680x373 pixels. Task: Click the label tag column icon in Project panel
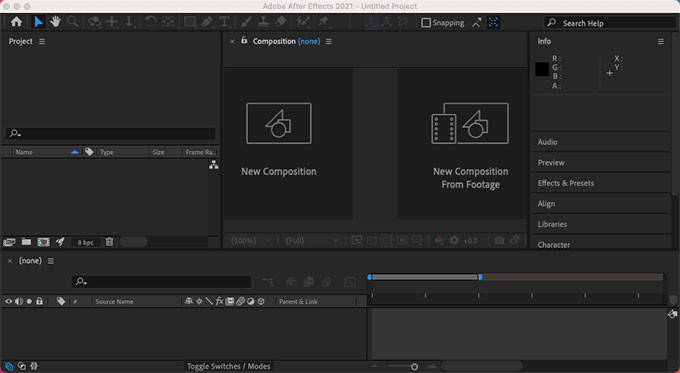[x=89, y=152]
